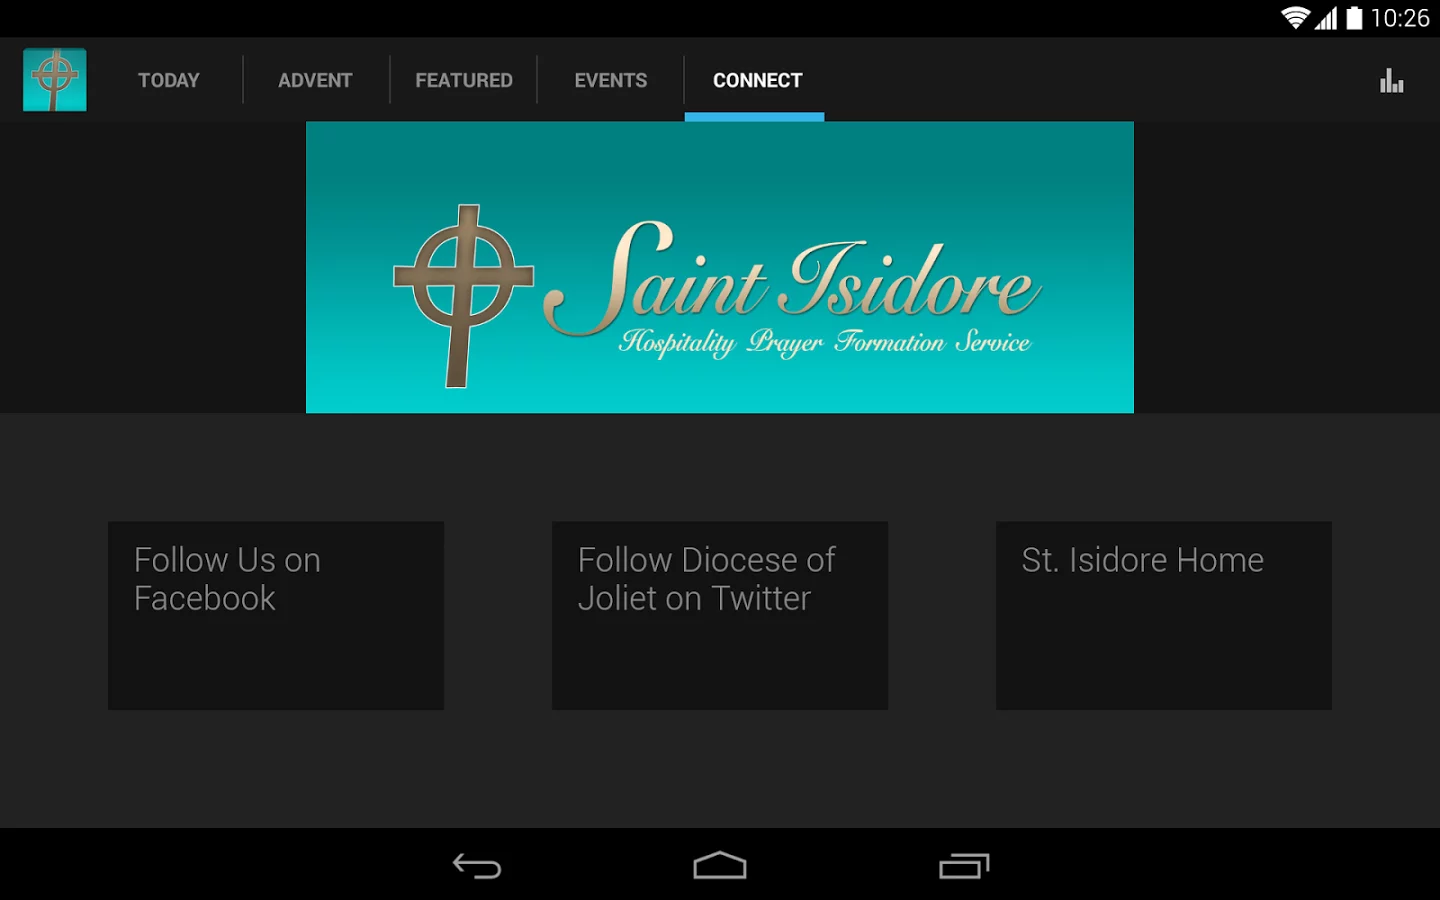1440x900 pixels.
Task: Tap the battery status icon
Action: 1354,18
